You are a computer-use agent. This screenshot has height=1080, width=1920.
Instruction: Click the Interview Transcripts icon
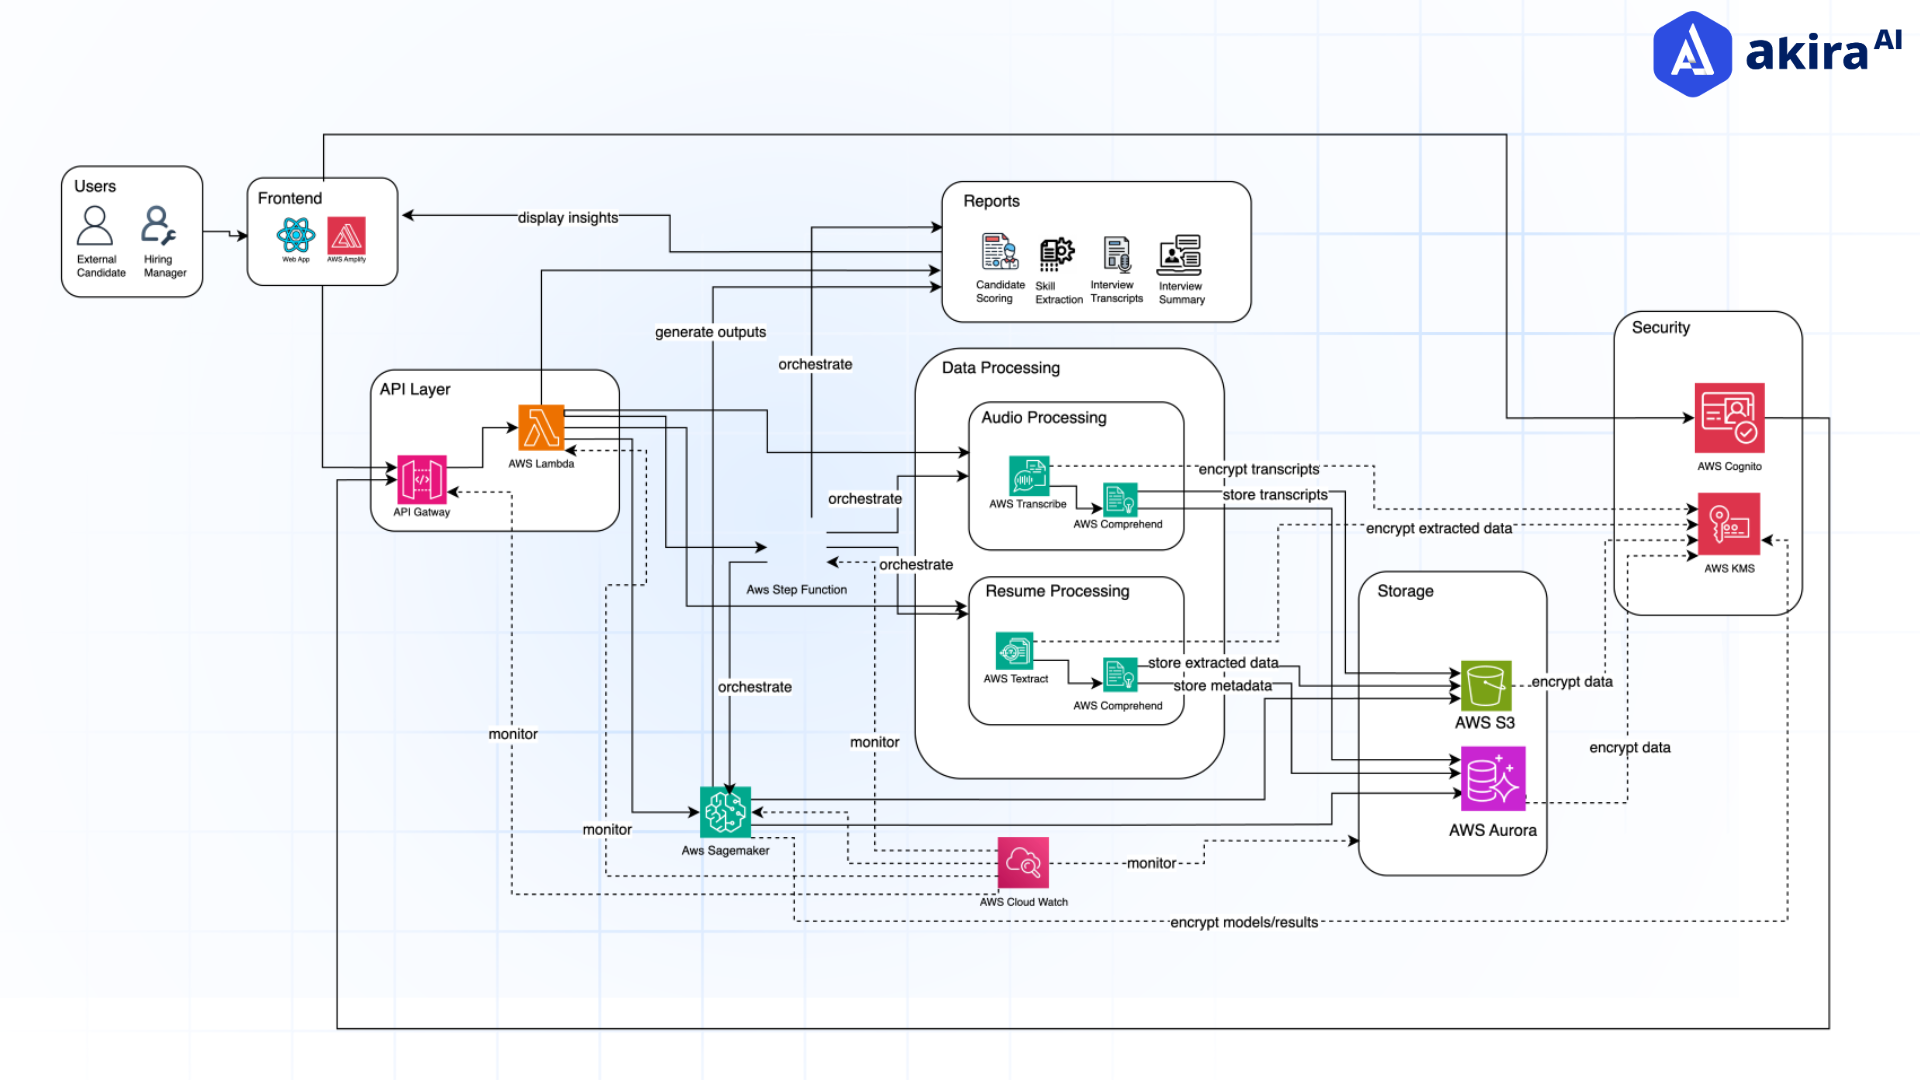point(1116,253)
